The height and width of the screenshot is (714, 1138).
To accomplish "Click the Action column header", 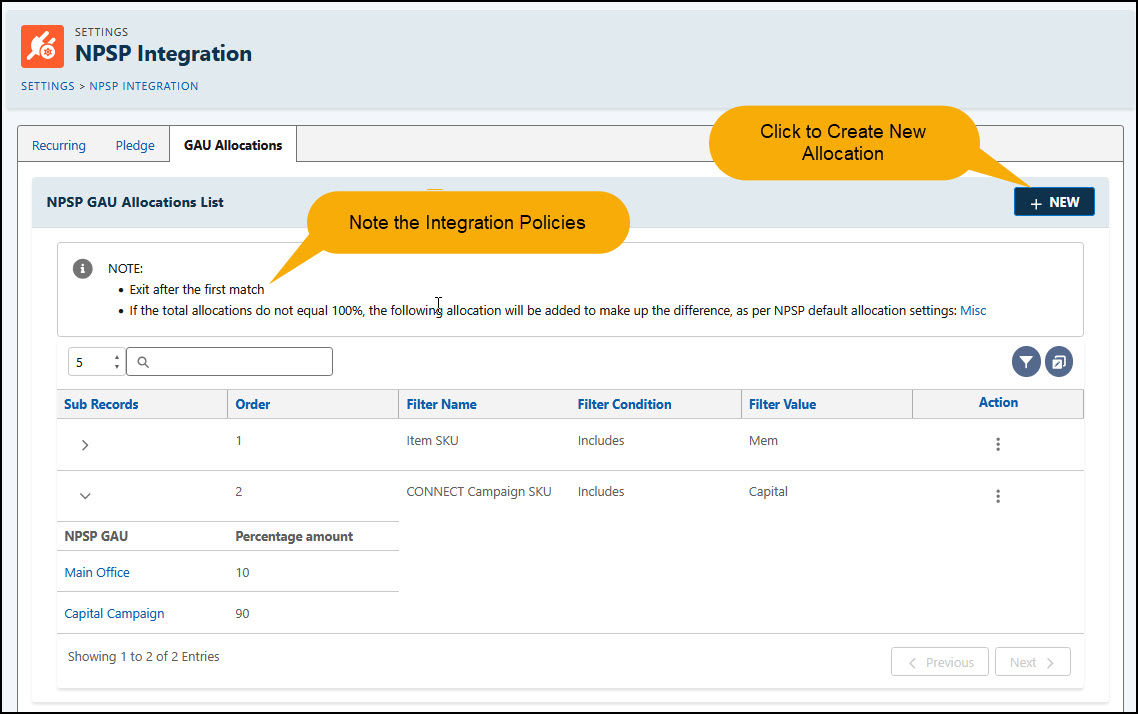I will 998,402.
